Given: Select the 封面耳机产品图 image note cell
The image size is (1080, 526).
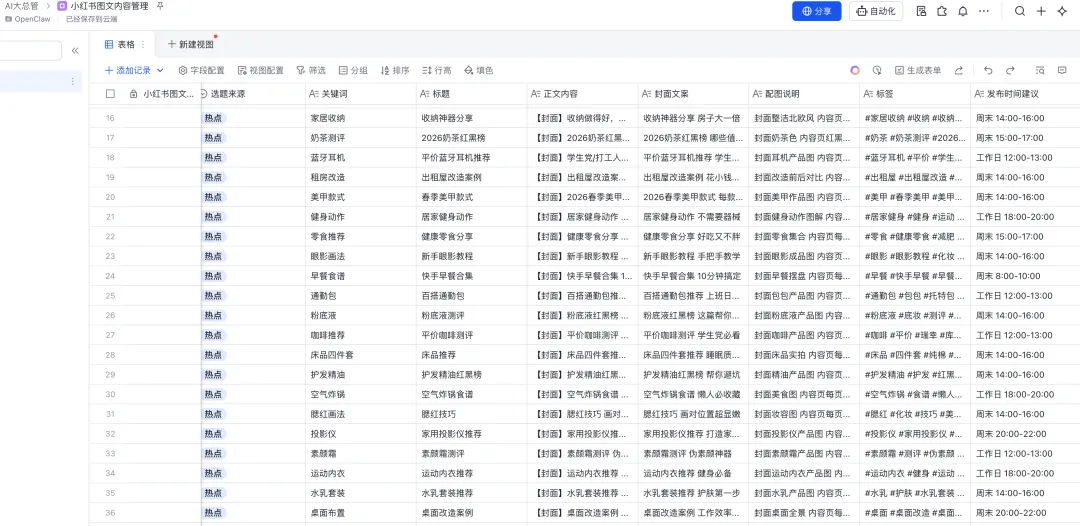Looking at the screenshot, I should point(804,158).
